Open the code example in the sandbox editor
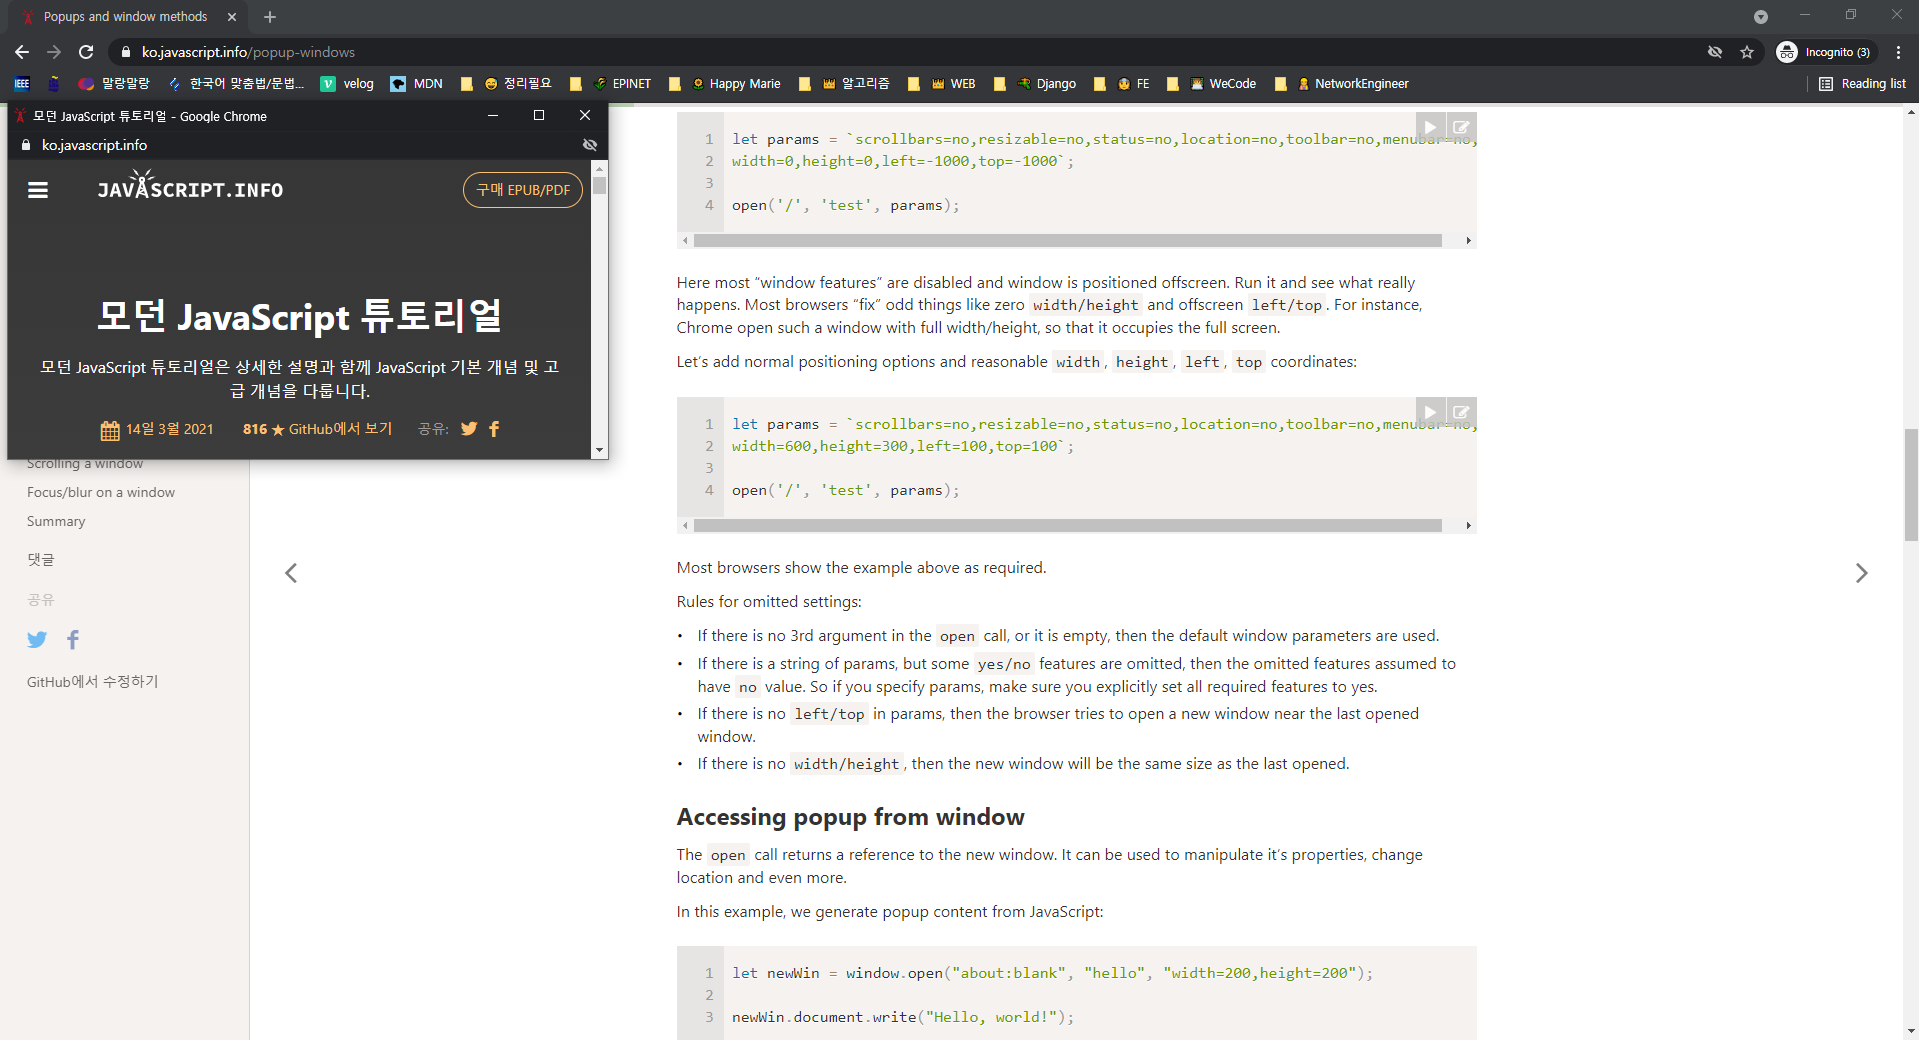 [x=1461, y=127]
